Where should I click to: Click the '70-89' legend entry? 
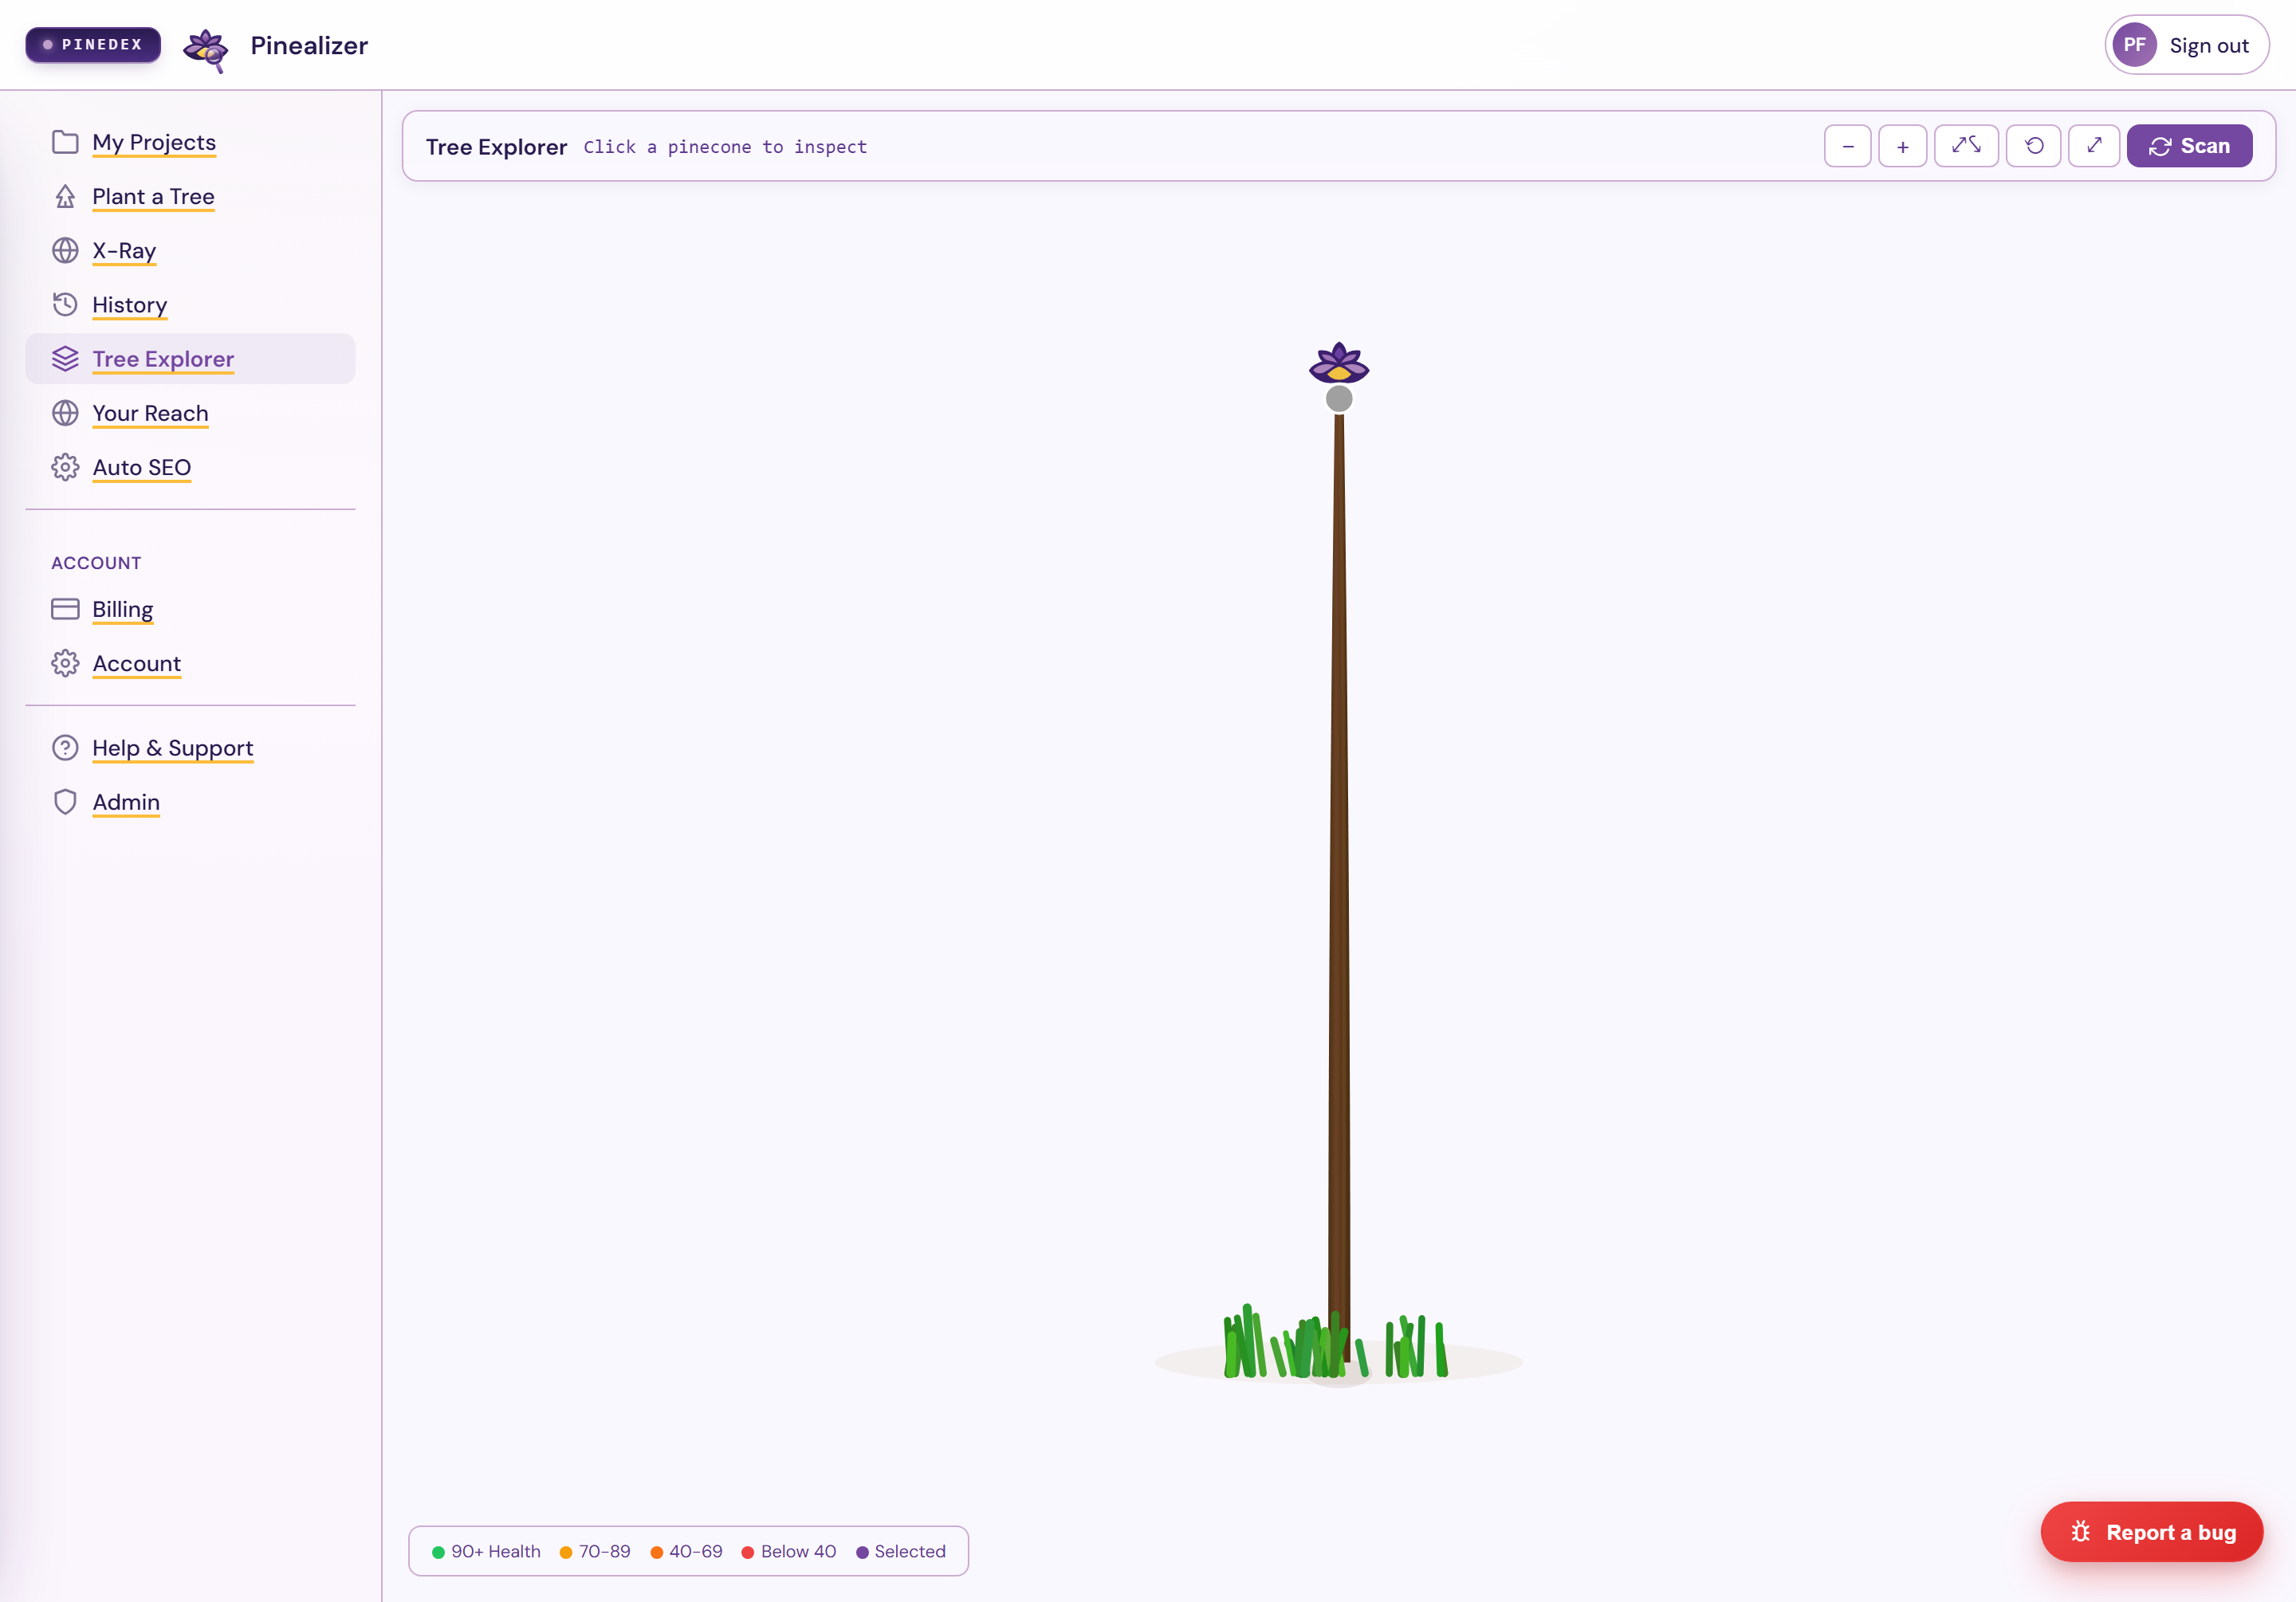595,1551
